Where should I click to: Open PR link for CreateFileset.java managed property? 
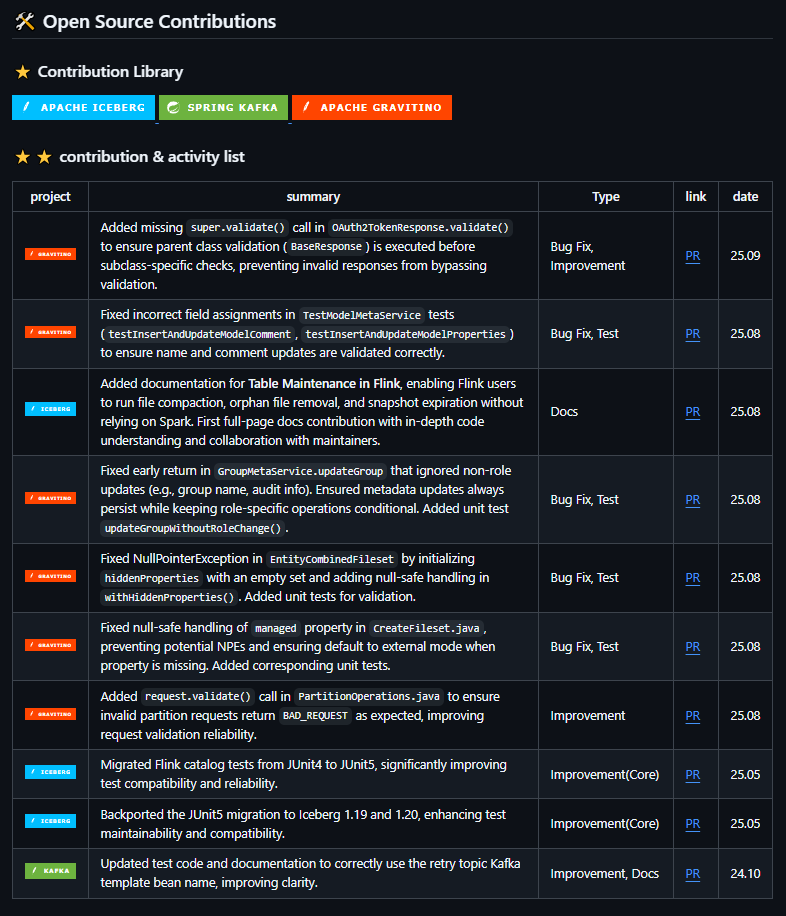point(692,647)
